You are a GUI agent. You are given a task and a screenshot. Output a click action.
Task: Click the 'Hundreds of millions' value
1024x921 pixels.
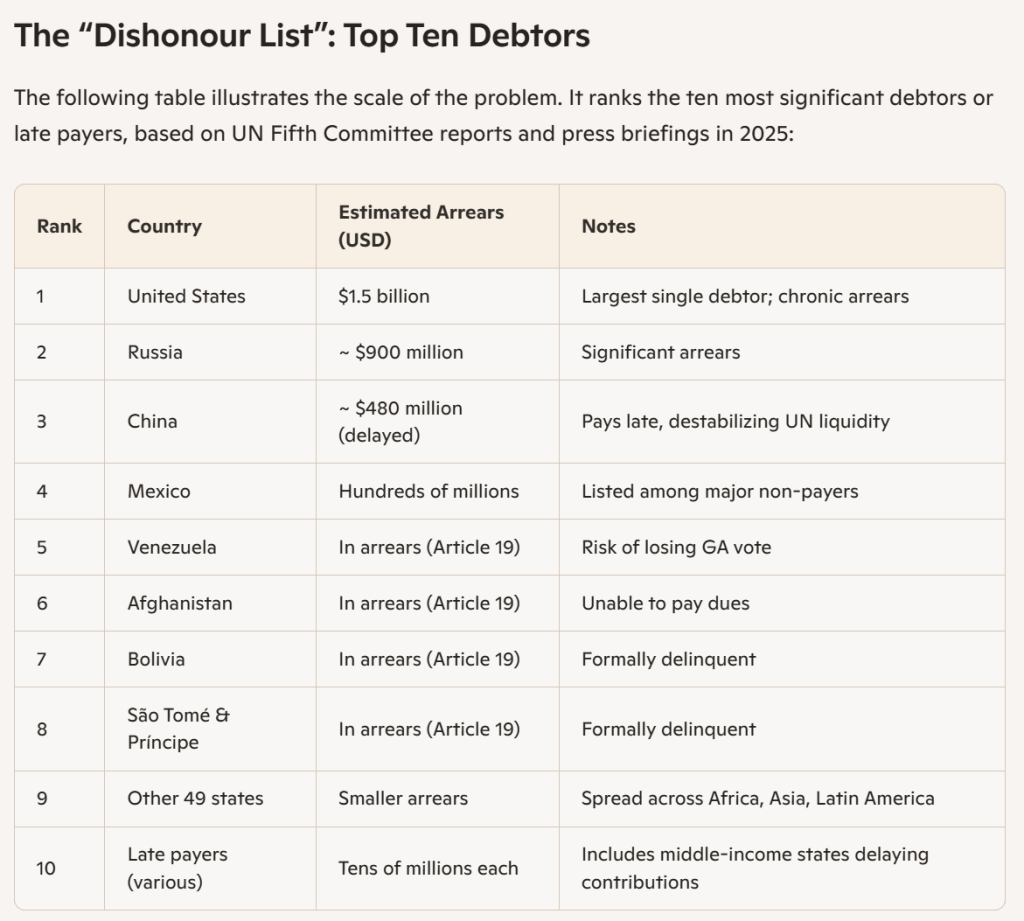pyautogui.click(x=428, y=491)
